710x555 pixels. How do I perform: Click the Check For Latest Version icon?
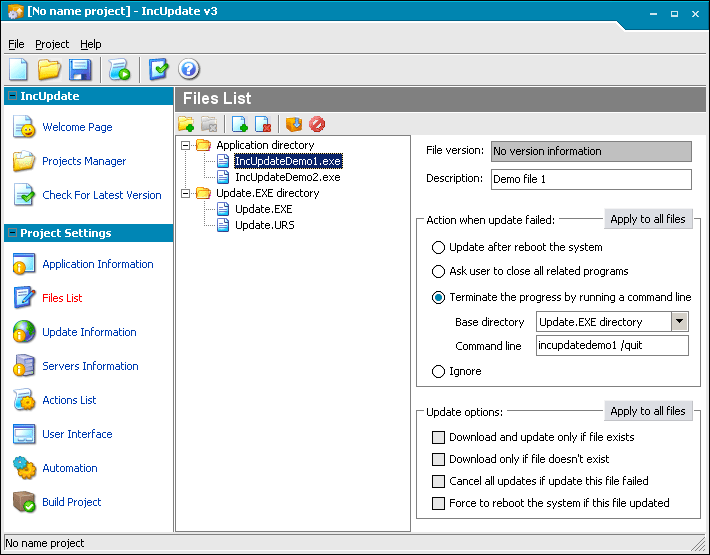[24, 195]
